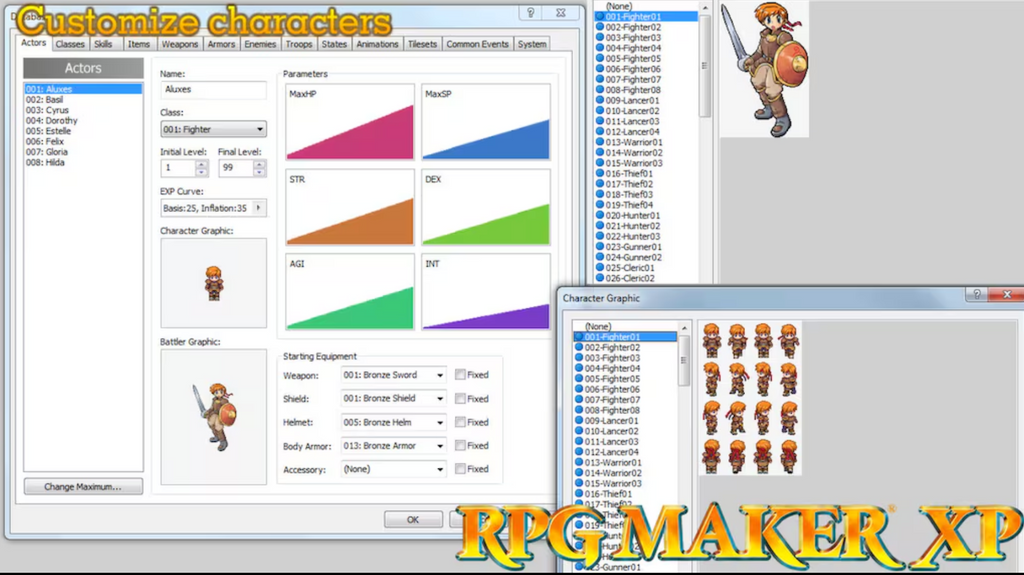Check Fixed for Accessory
Image resolution: width=1024 pixels, height=575 pixels.
pyautogui.click(x=460, y=469)
